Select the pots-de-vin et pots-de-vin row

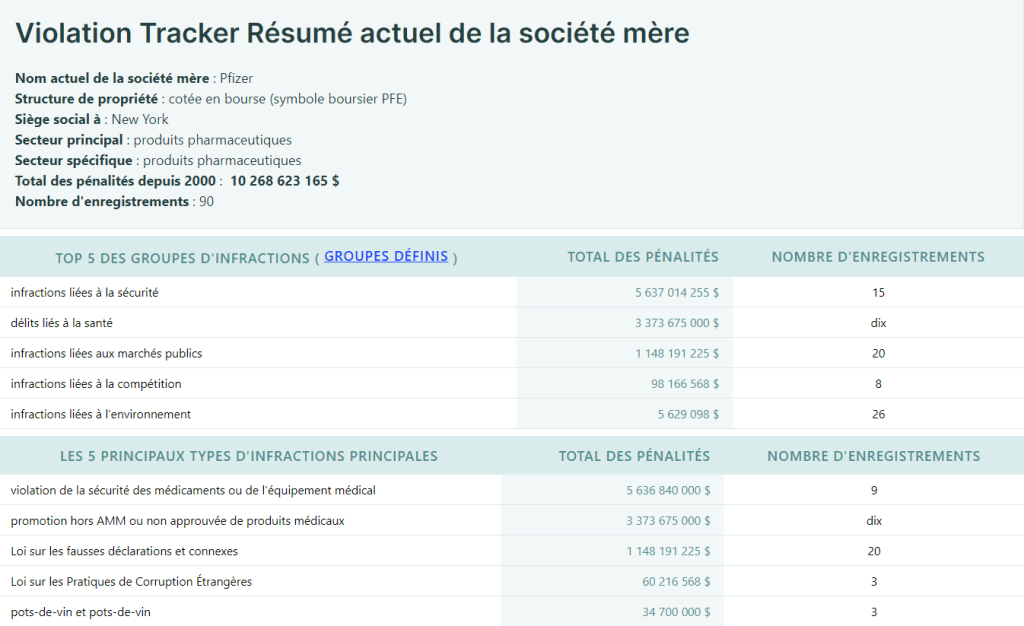(x=81, y=612)
